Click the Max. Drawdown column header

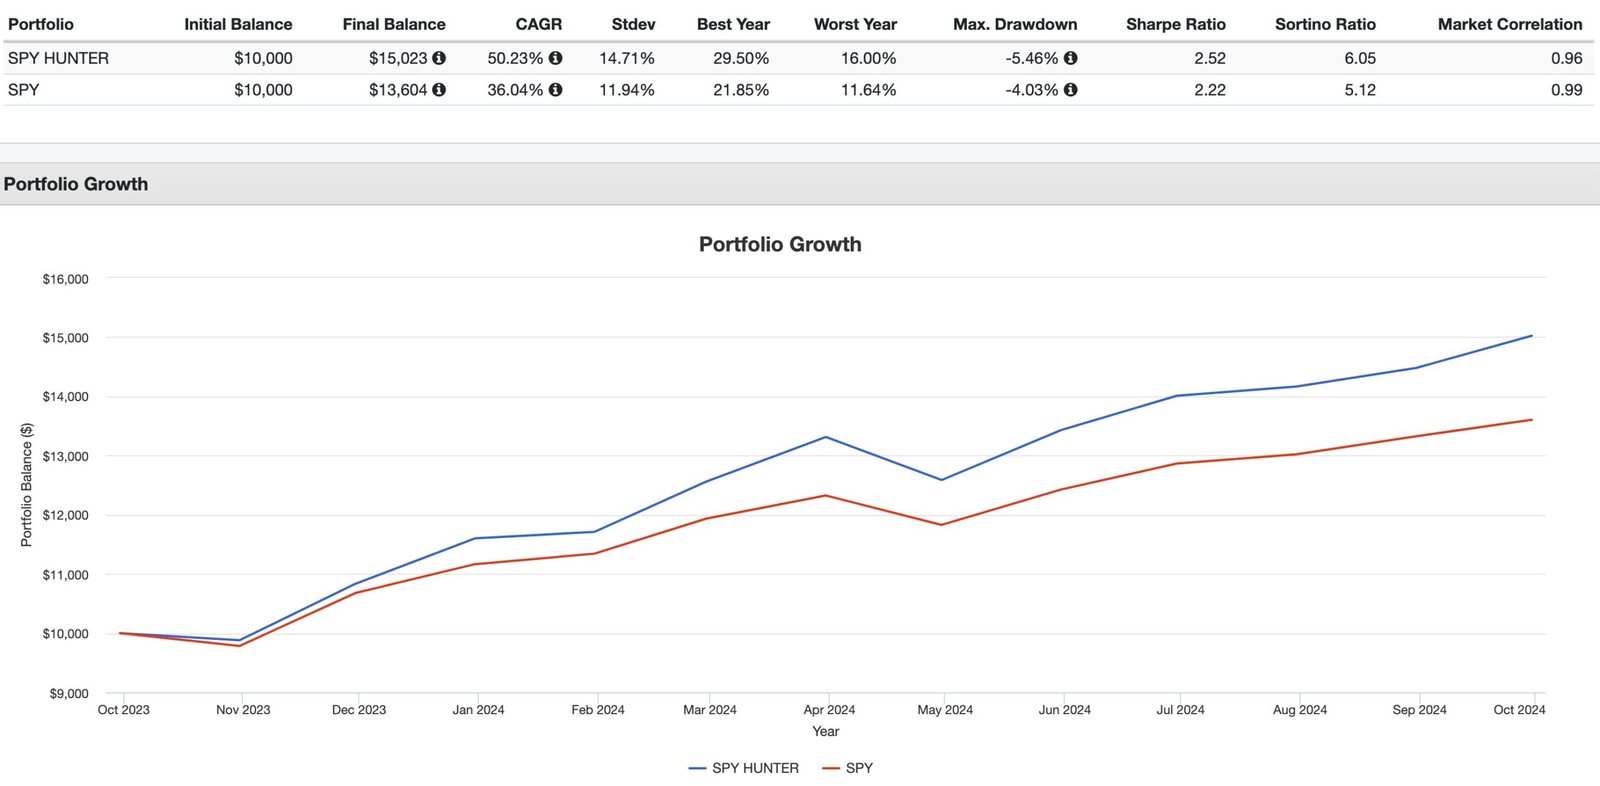point(1015,24)
